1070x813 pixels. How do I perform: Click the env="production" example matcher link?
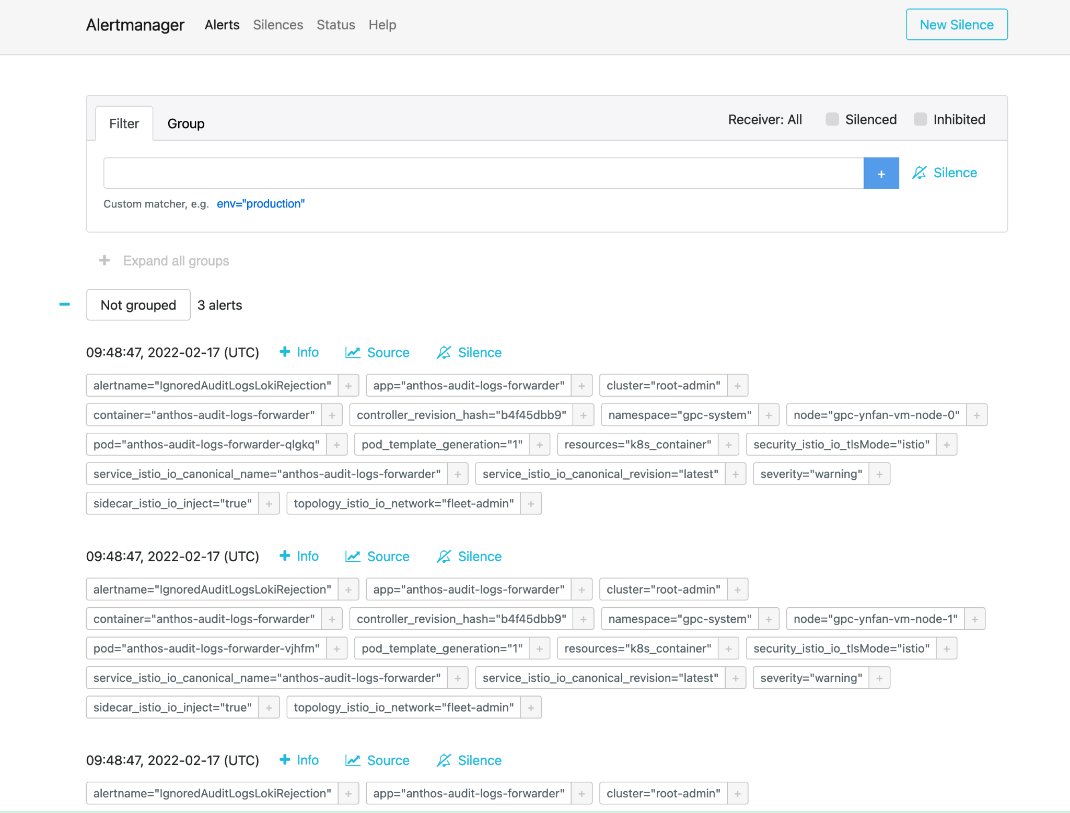(x=261, y=204)
